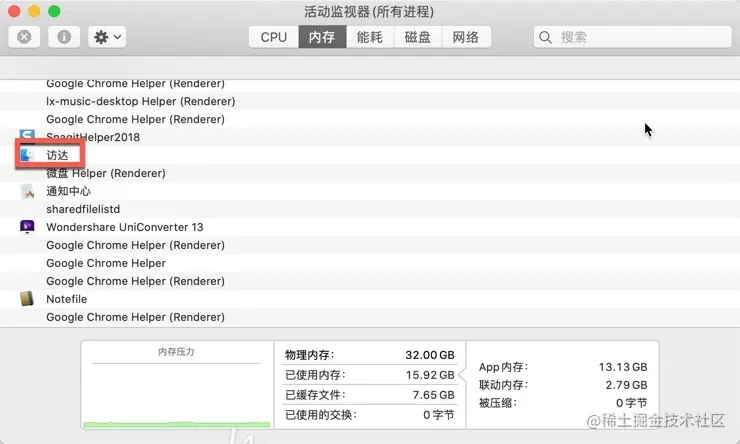Click the 联动内存 2.79 GB value
Image resolution: width=740 pixels, height=444 pixels.
(x=626, y=385)
